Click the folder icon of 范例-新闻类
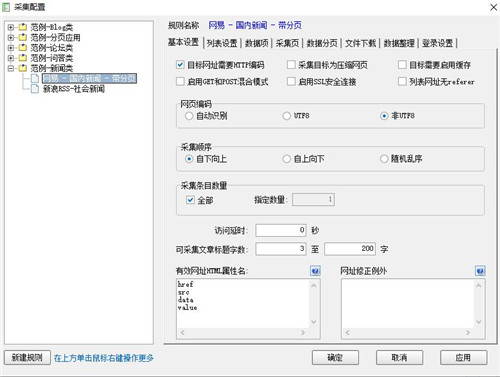The width and height of the screenshot is (500, 377). [23, 68]
